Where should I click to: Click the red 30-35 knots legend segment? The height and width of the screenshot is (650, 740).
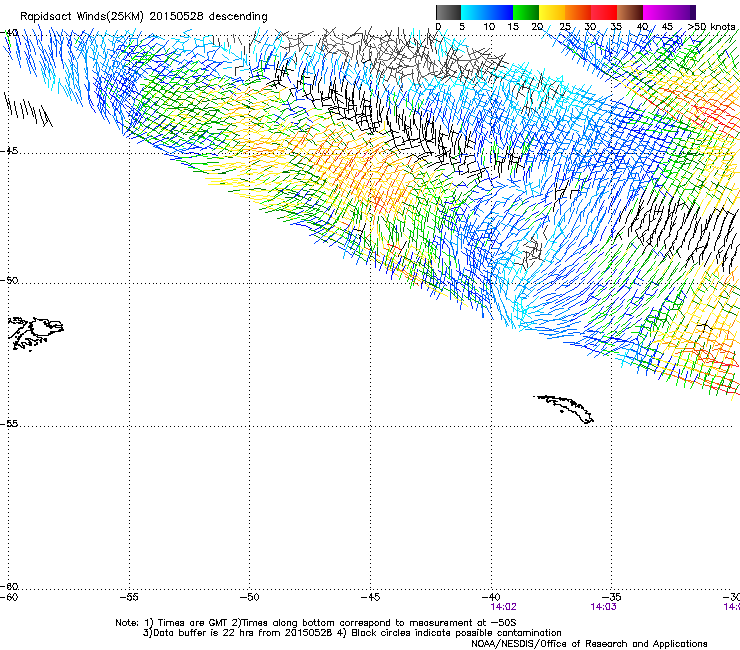click(604, 12)
